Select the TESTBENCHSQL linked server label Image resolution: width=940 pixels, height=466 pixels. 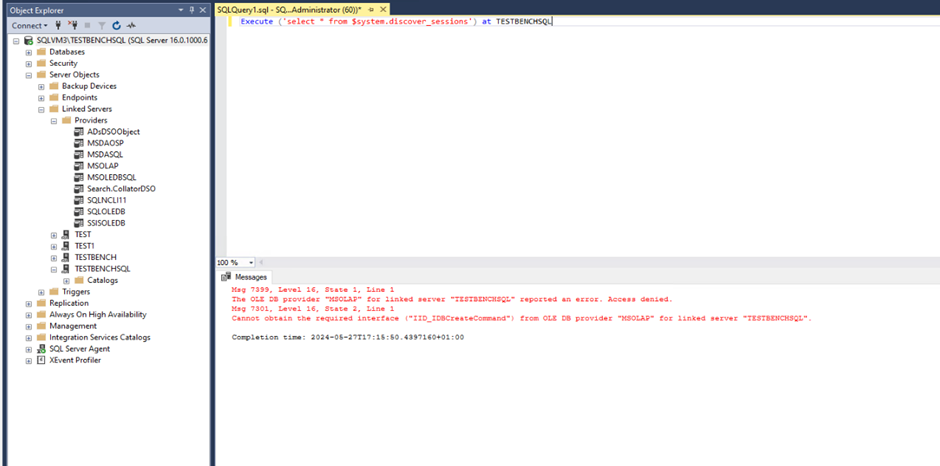tap(103, 269)
